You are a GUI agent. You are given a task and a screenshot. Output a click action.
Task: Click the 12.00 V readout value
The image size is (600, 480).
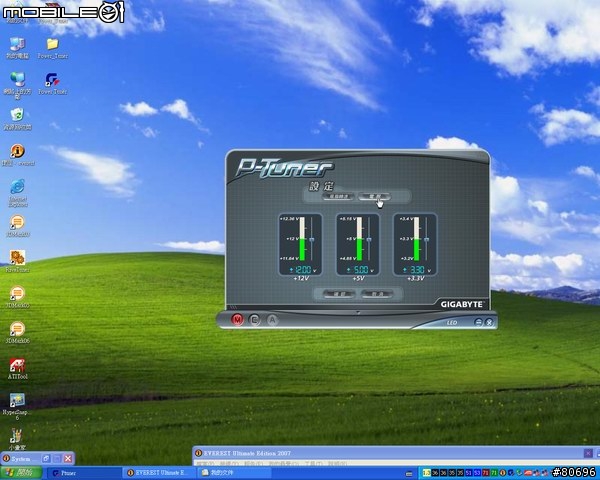point(303,270)
